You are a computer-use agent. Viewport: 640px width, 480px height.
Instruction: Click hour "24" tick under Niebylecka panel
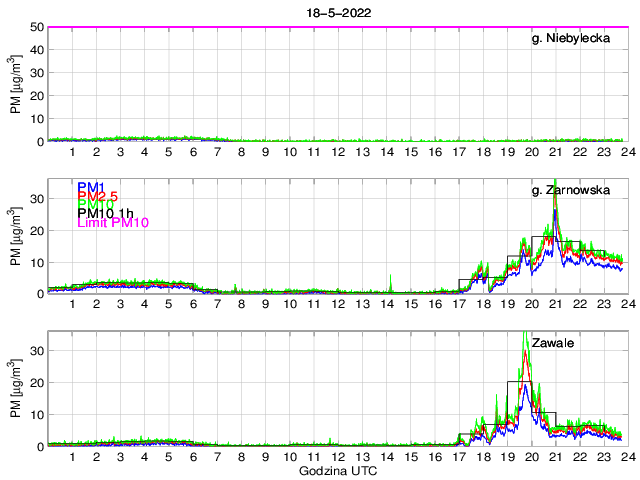click(x=629, y=152)
